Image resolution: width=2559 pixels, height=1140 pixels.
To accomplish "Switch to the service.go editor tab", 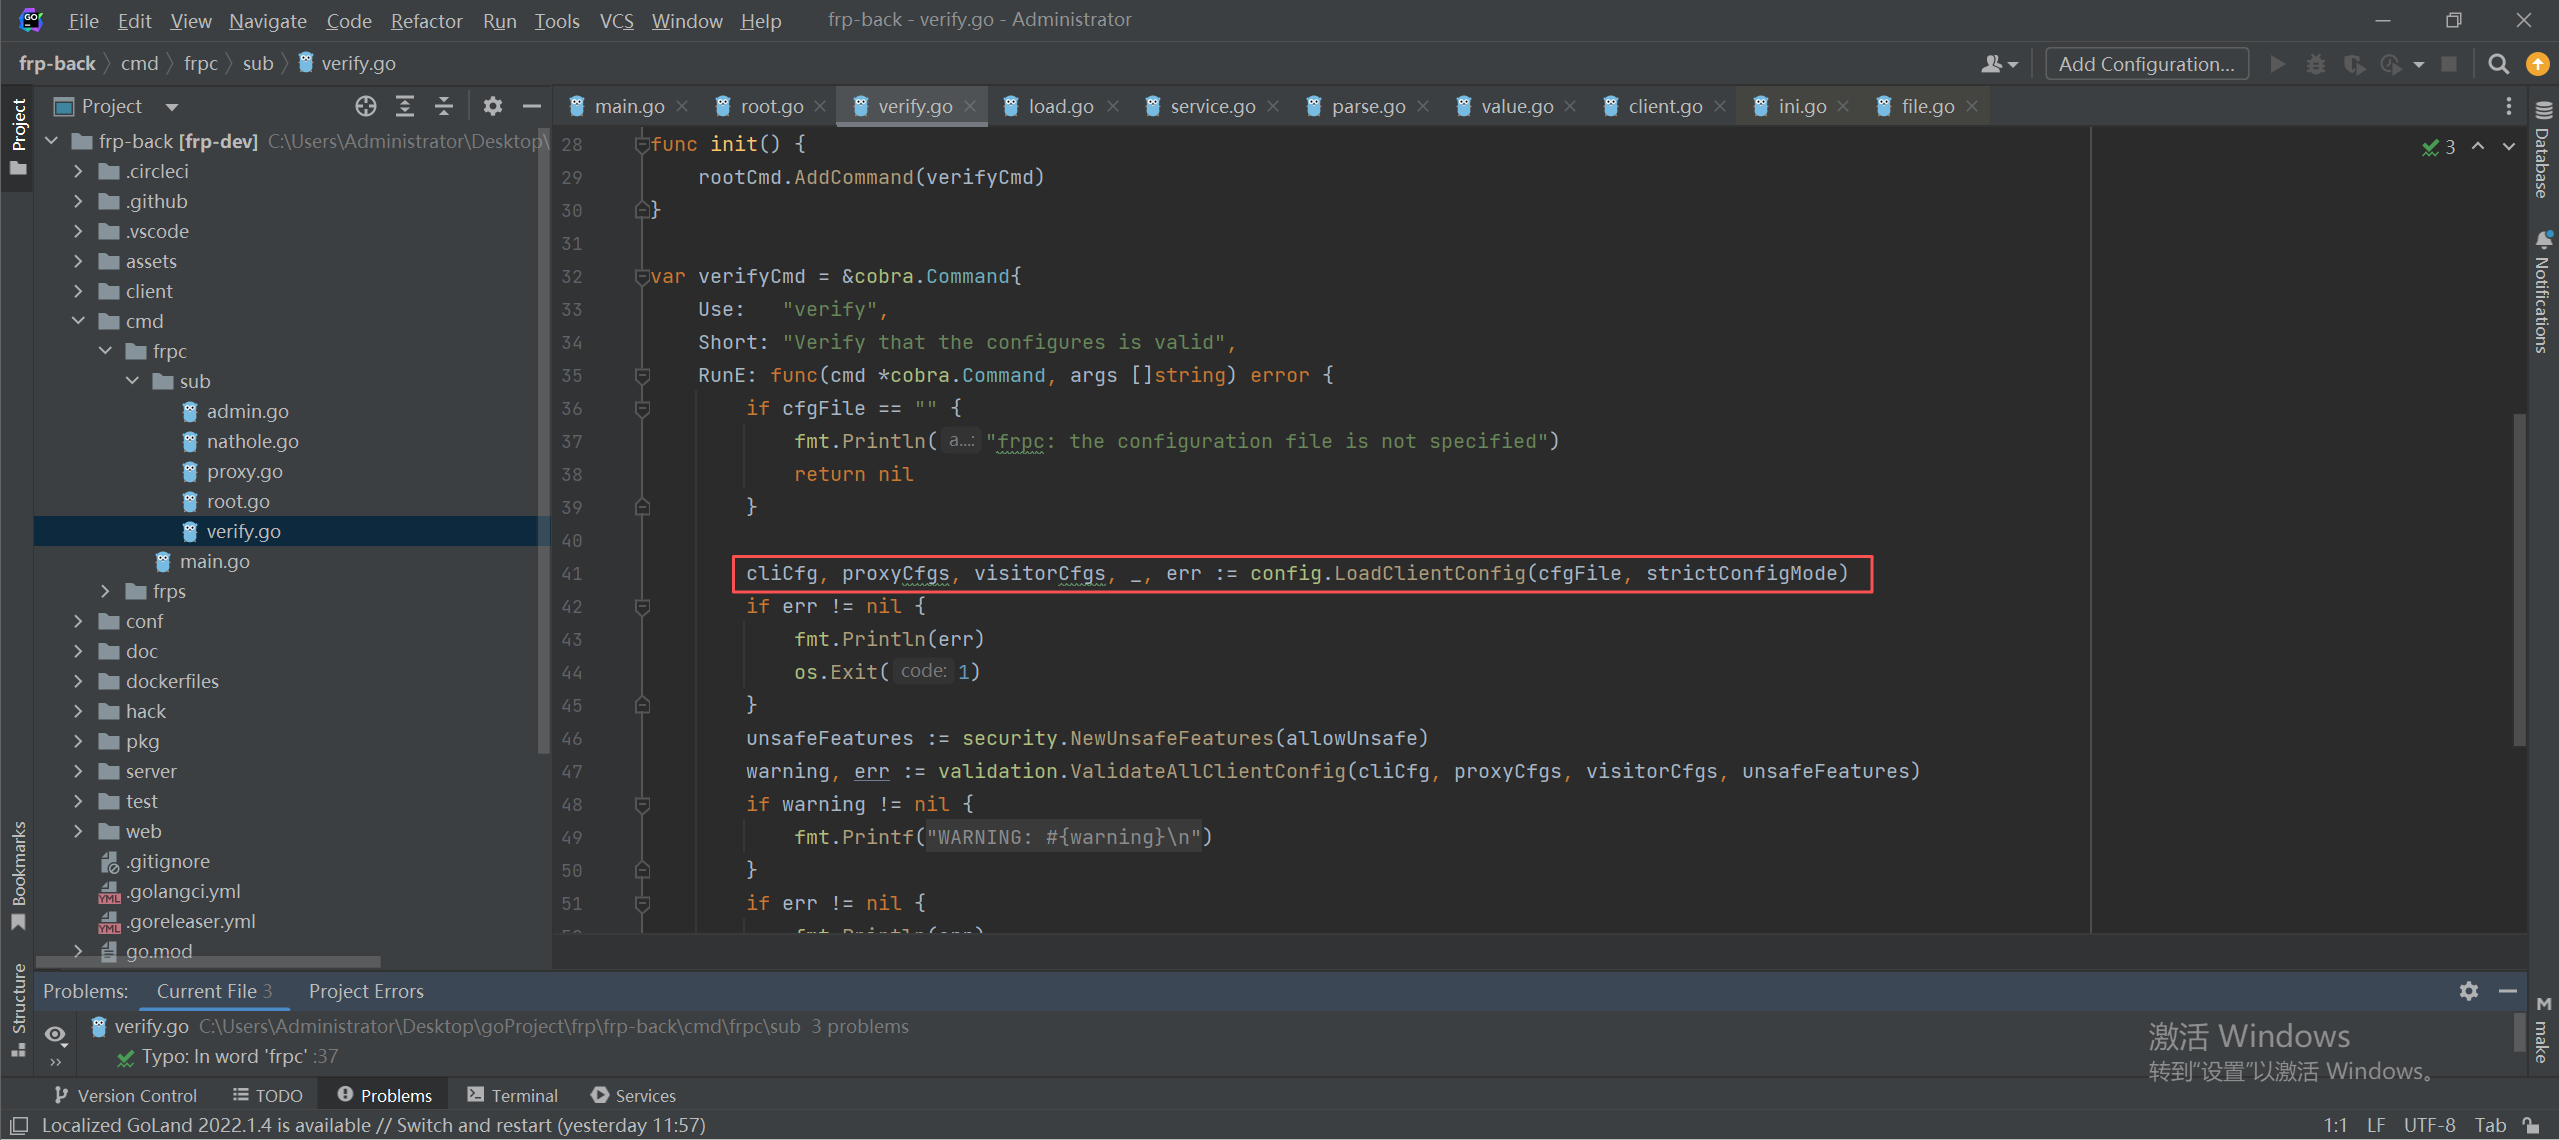I will point(1212,106).
